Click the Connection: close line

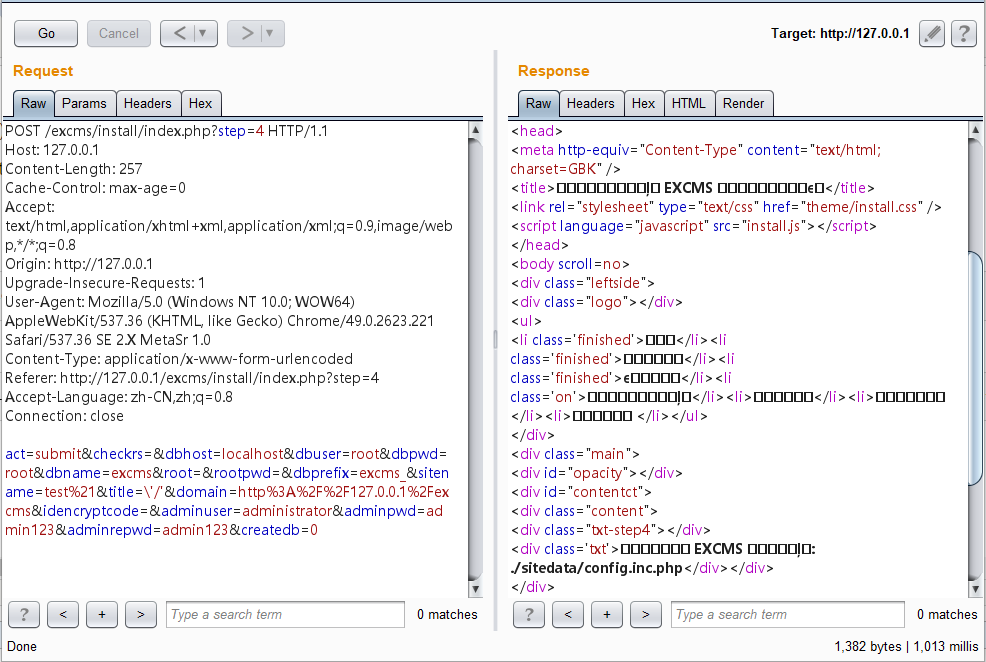64,416
